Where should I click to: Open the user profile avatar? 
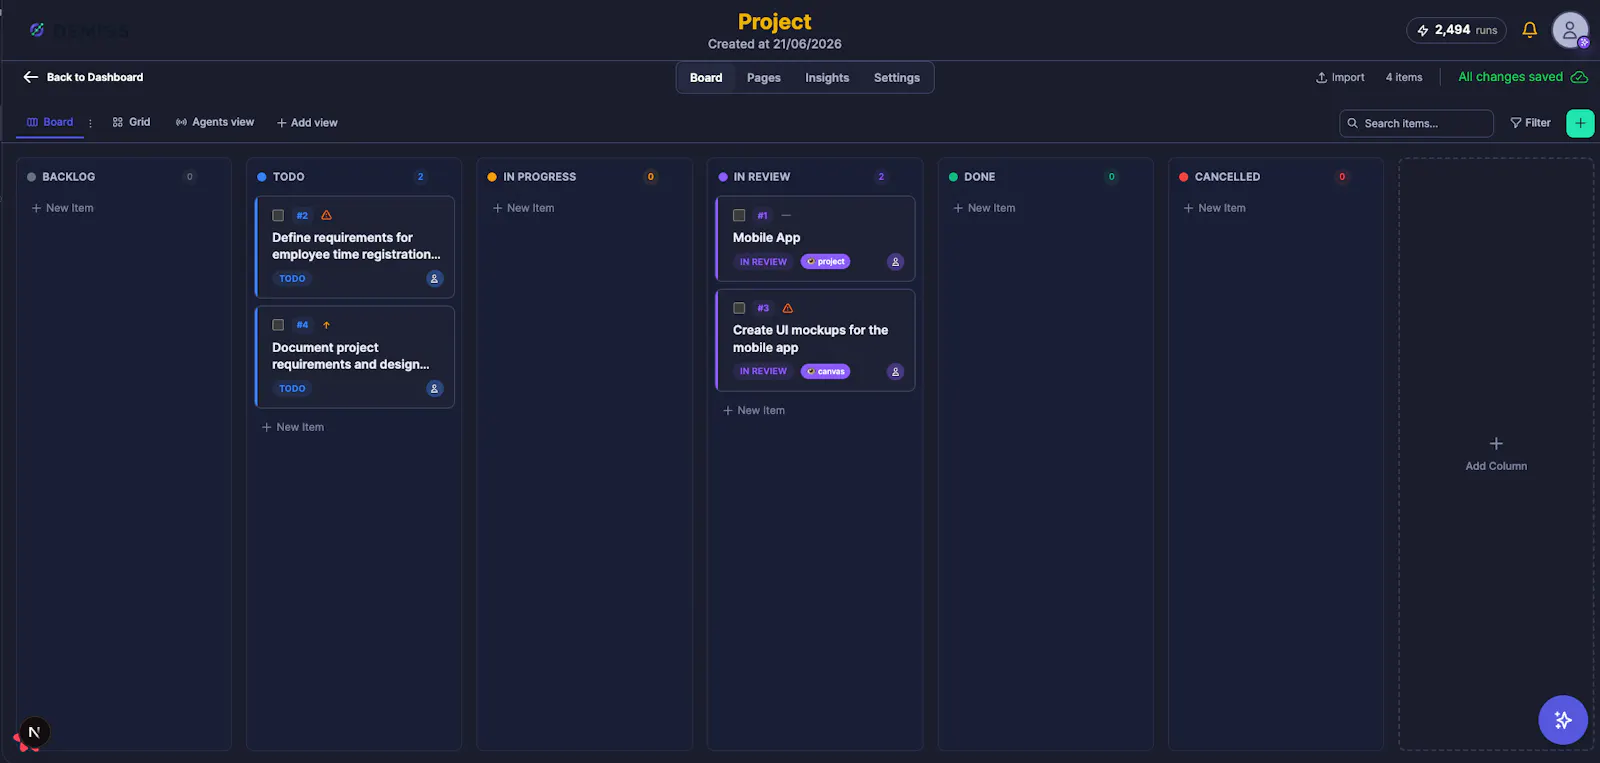click(x=1570, y=30)
